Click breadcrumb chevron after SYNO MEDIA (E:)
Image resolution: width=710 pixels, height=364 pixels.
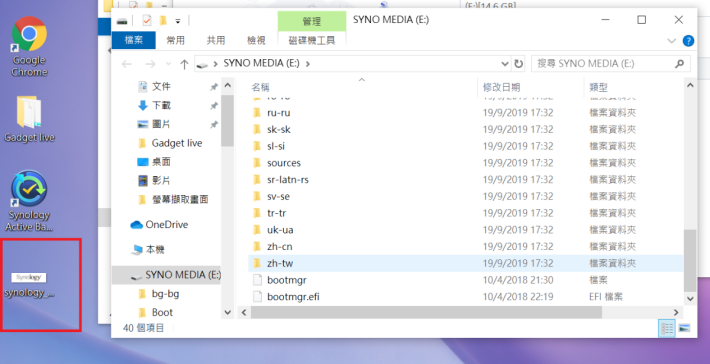[308, 64]
